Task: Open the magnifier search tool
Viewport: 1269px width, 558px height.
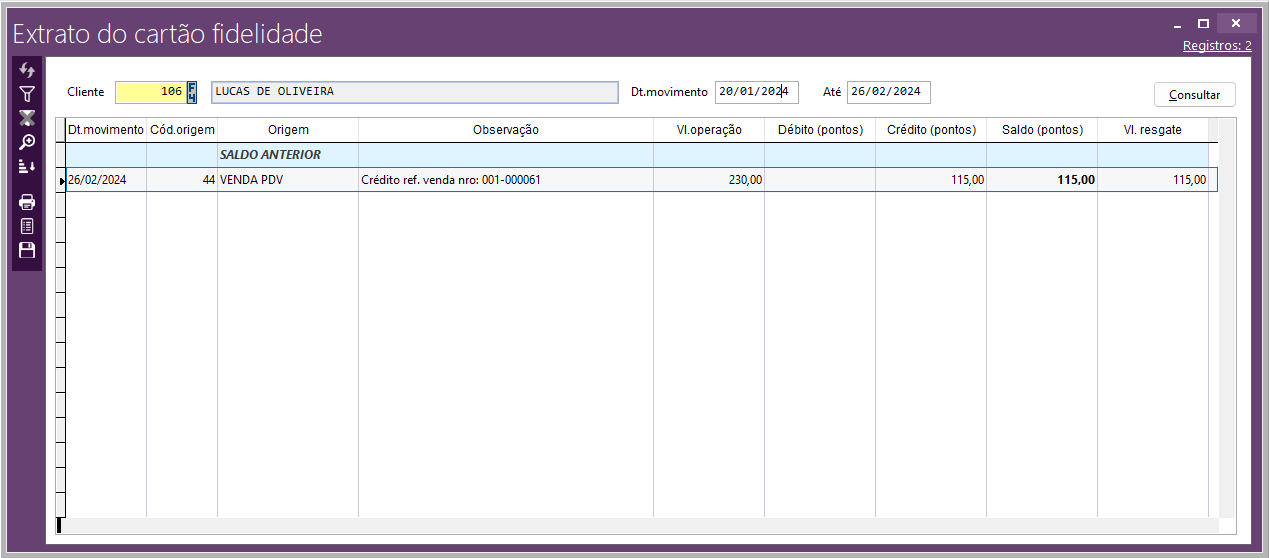Action: pos(27,142)
